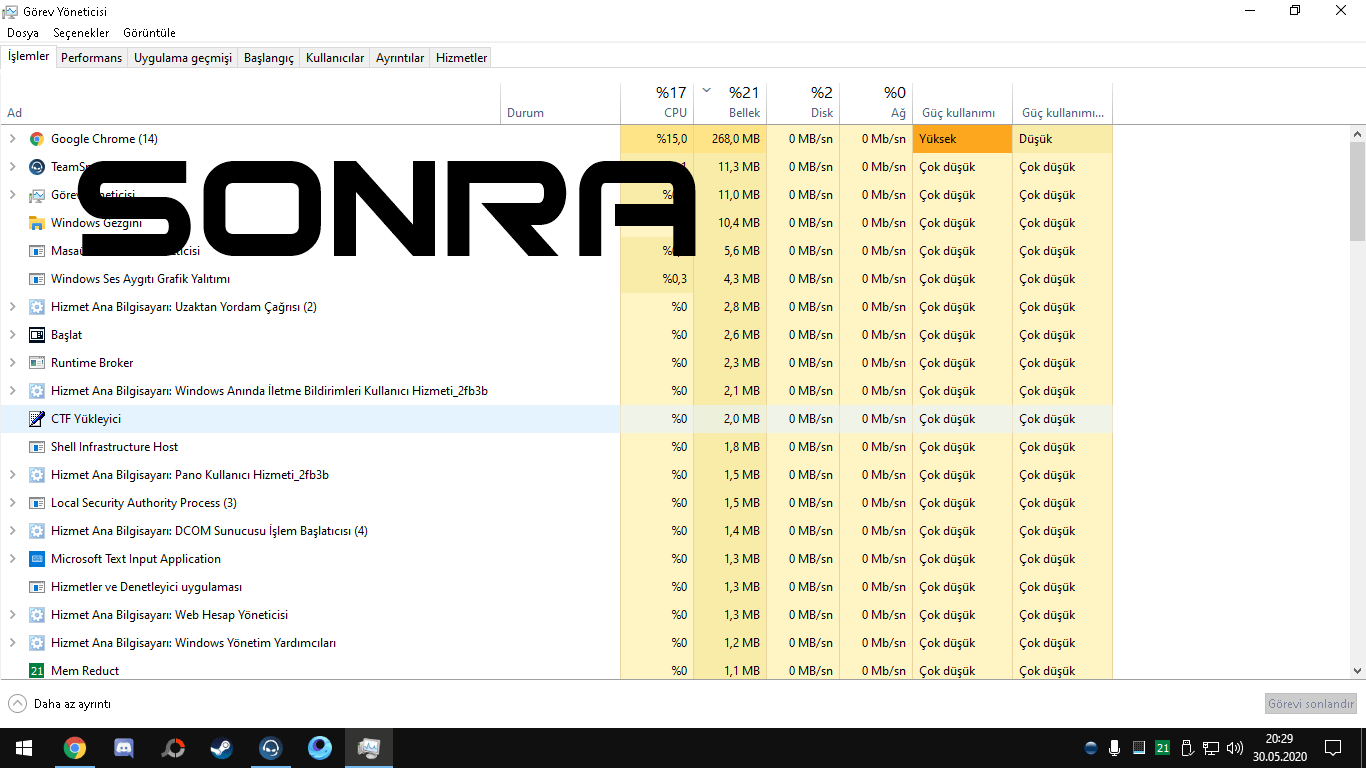
Task: Click the vertical scrollbar thumb in process list
Action: [x=1357, y=191]
